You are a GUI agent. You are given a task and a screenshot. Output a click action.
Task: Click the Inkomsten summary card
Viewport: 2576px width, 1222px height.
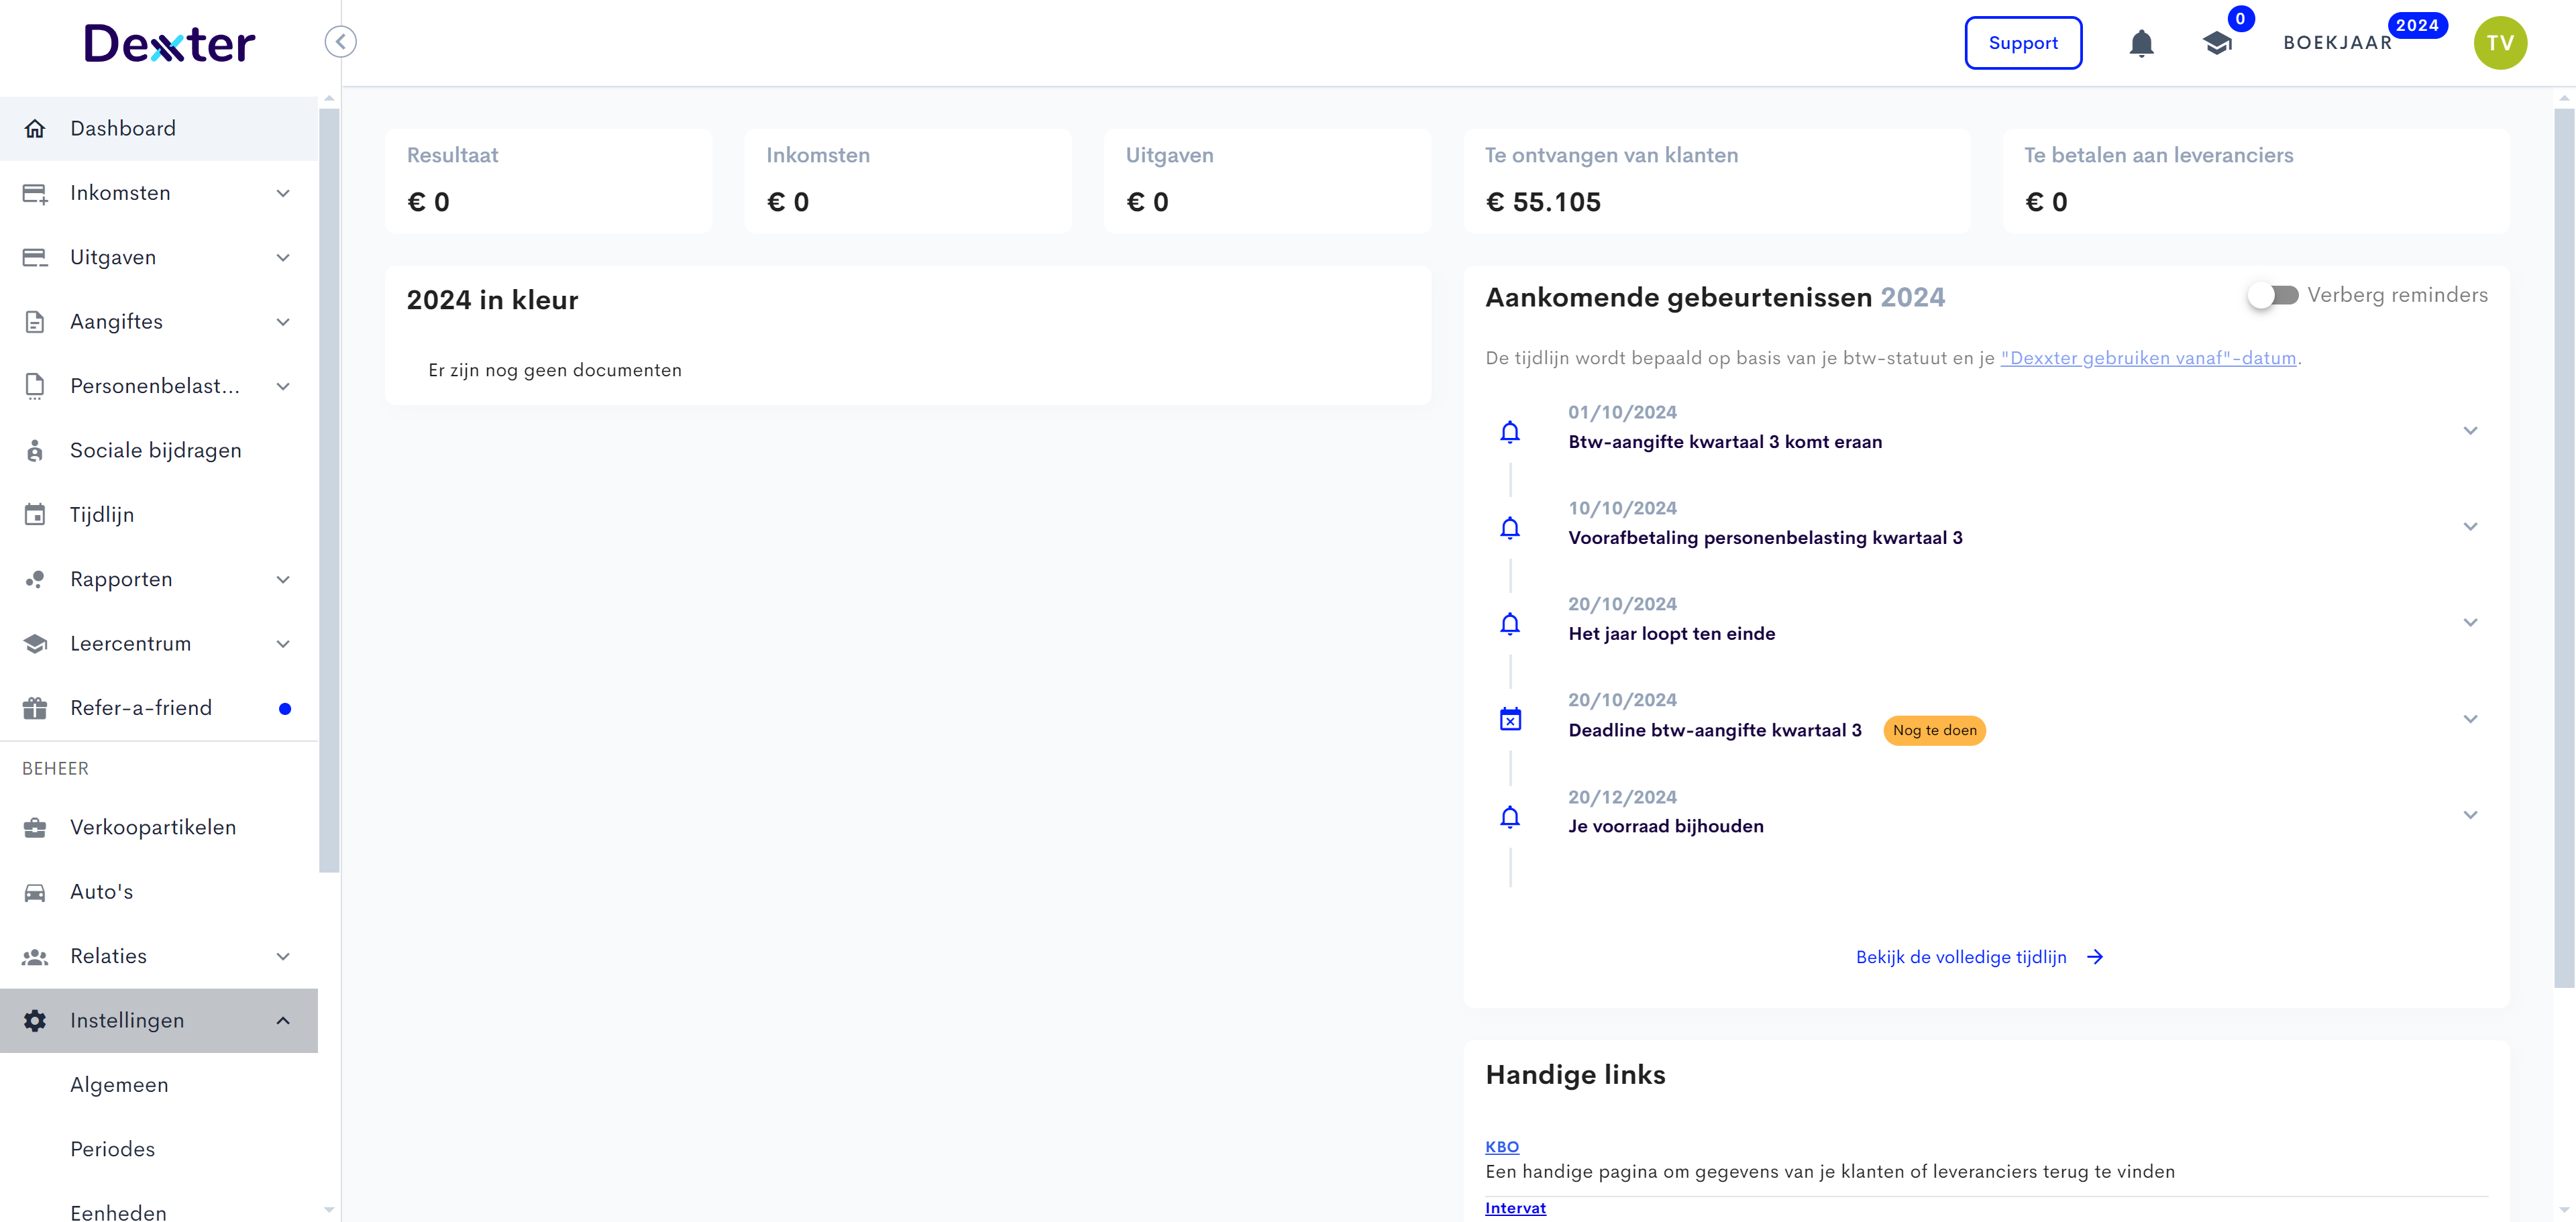pos(907,181)
